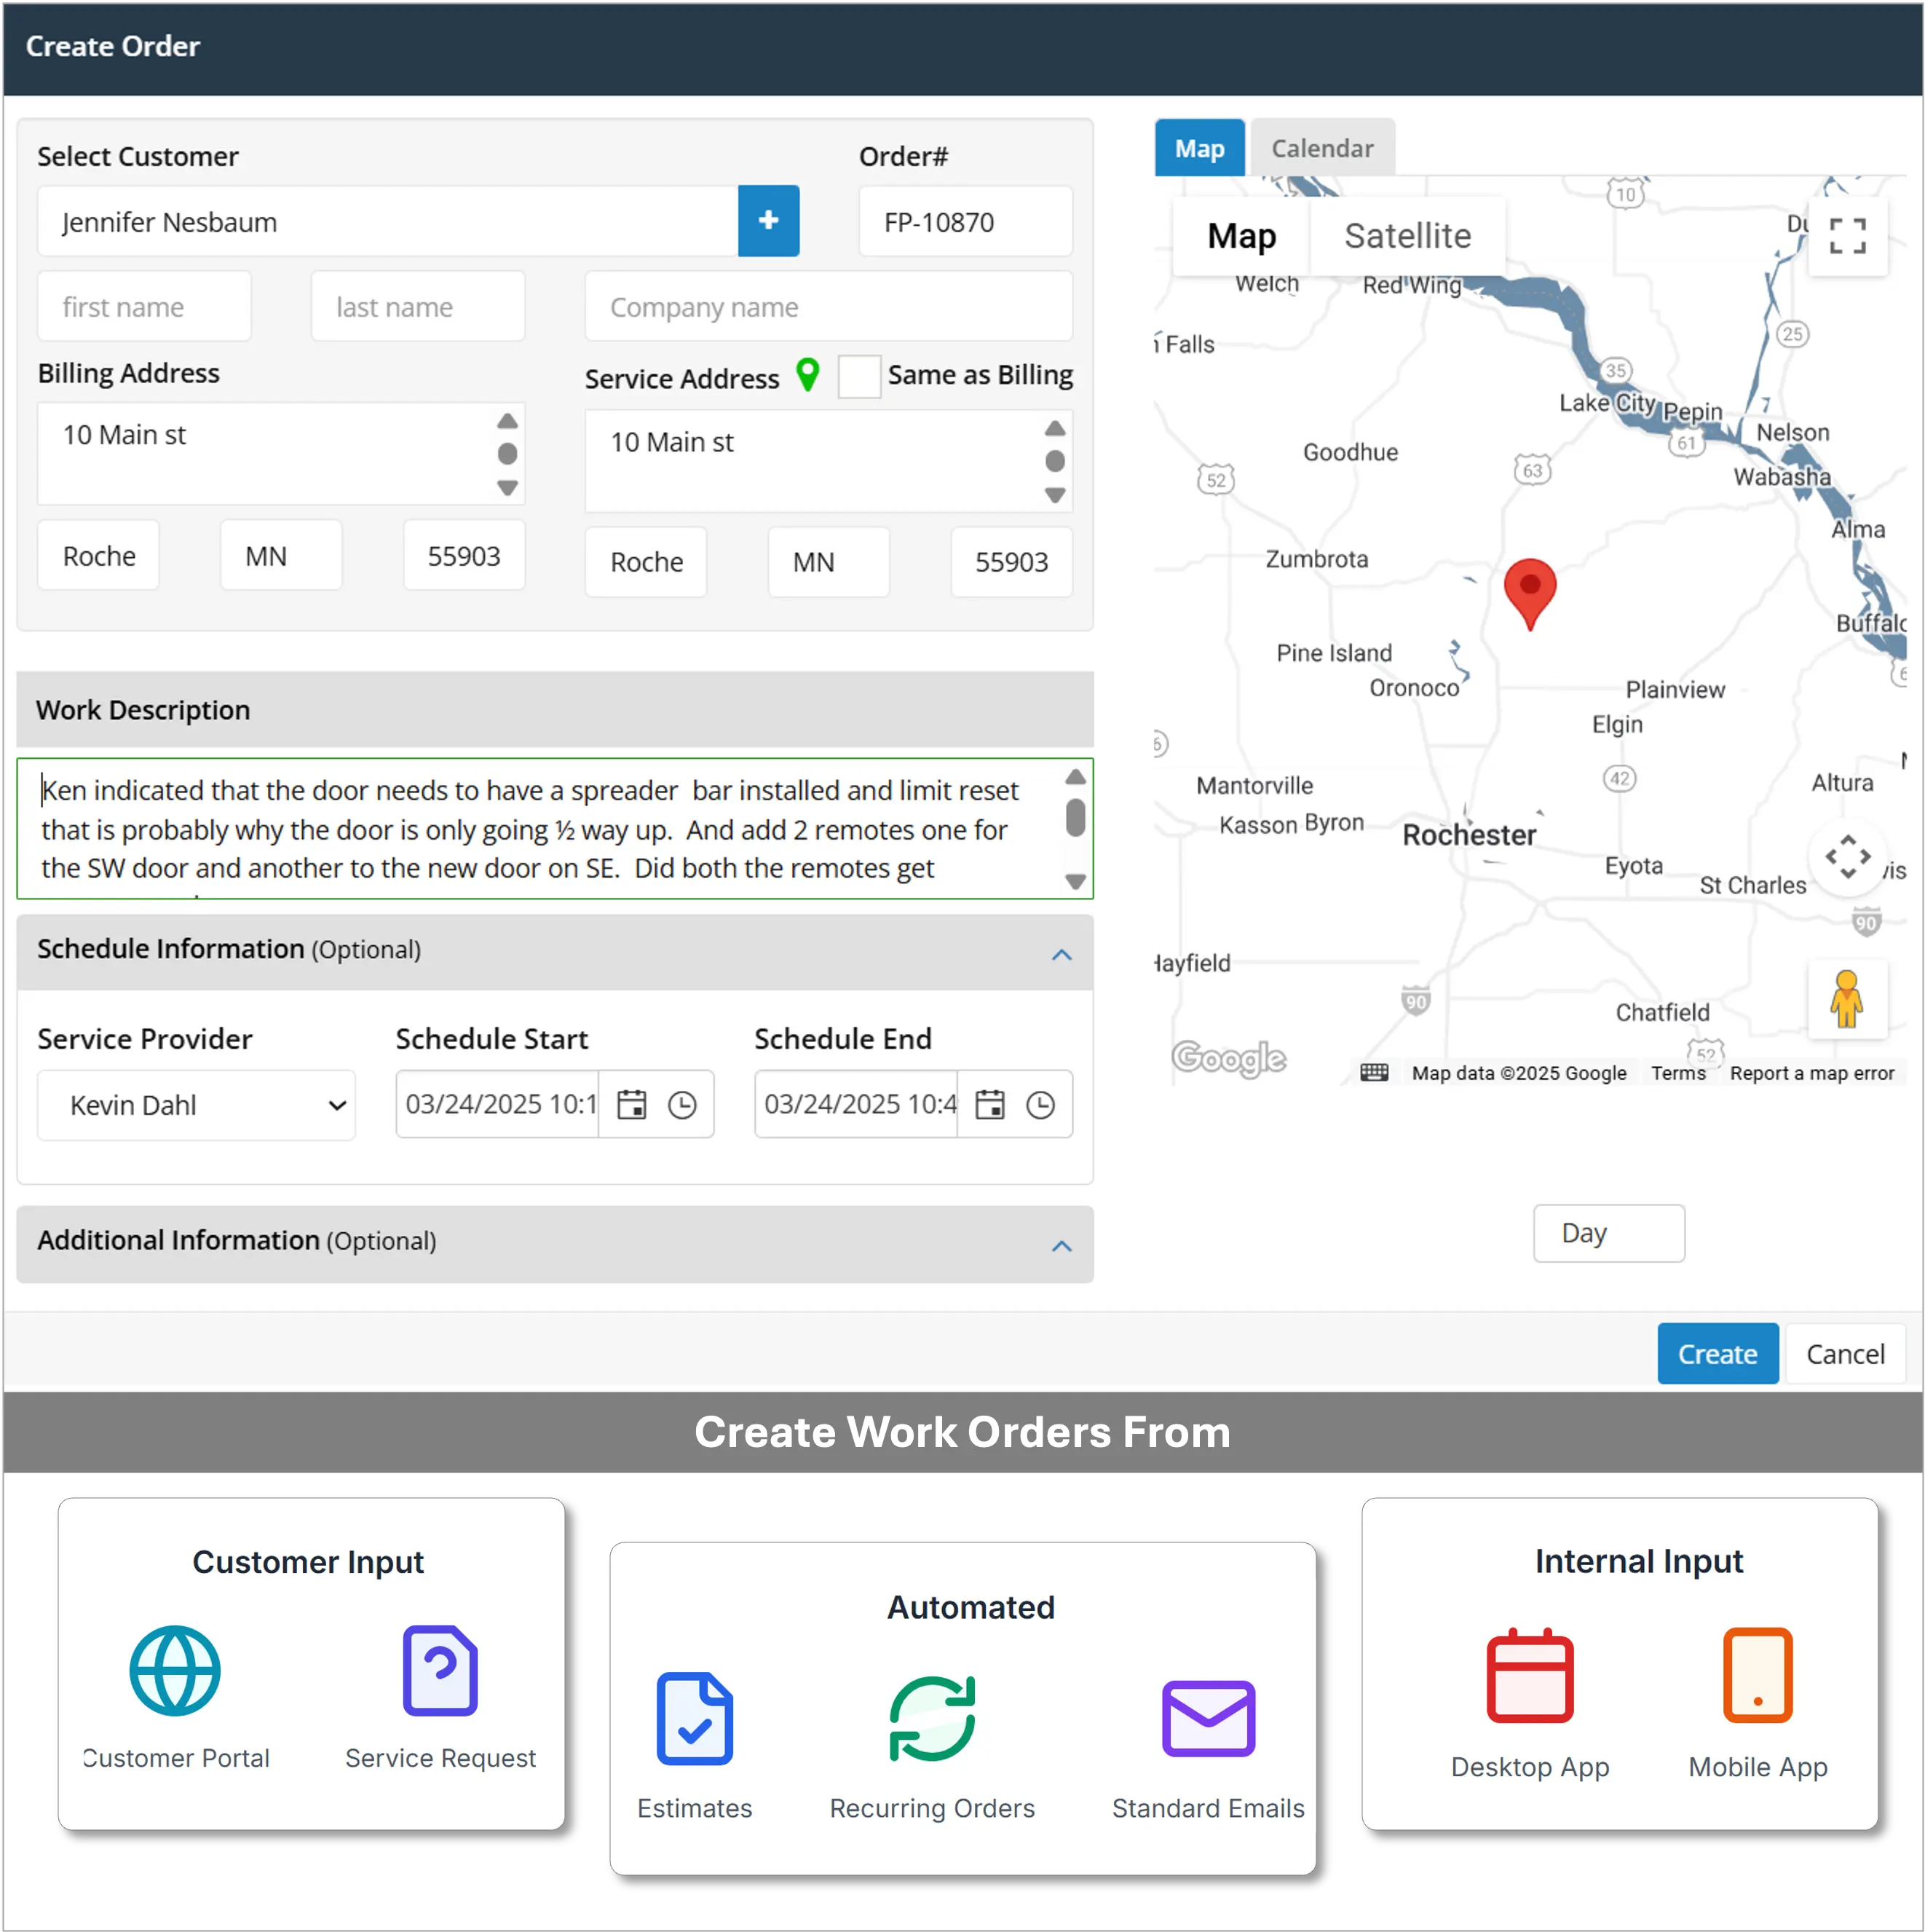Collapse the Additional Information section
1925x1932 pixels.
click(1061, 1245)
